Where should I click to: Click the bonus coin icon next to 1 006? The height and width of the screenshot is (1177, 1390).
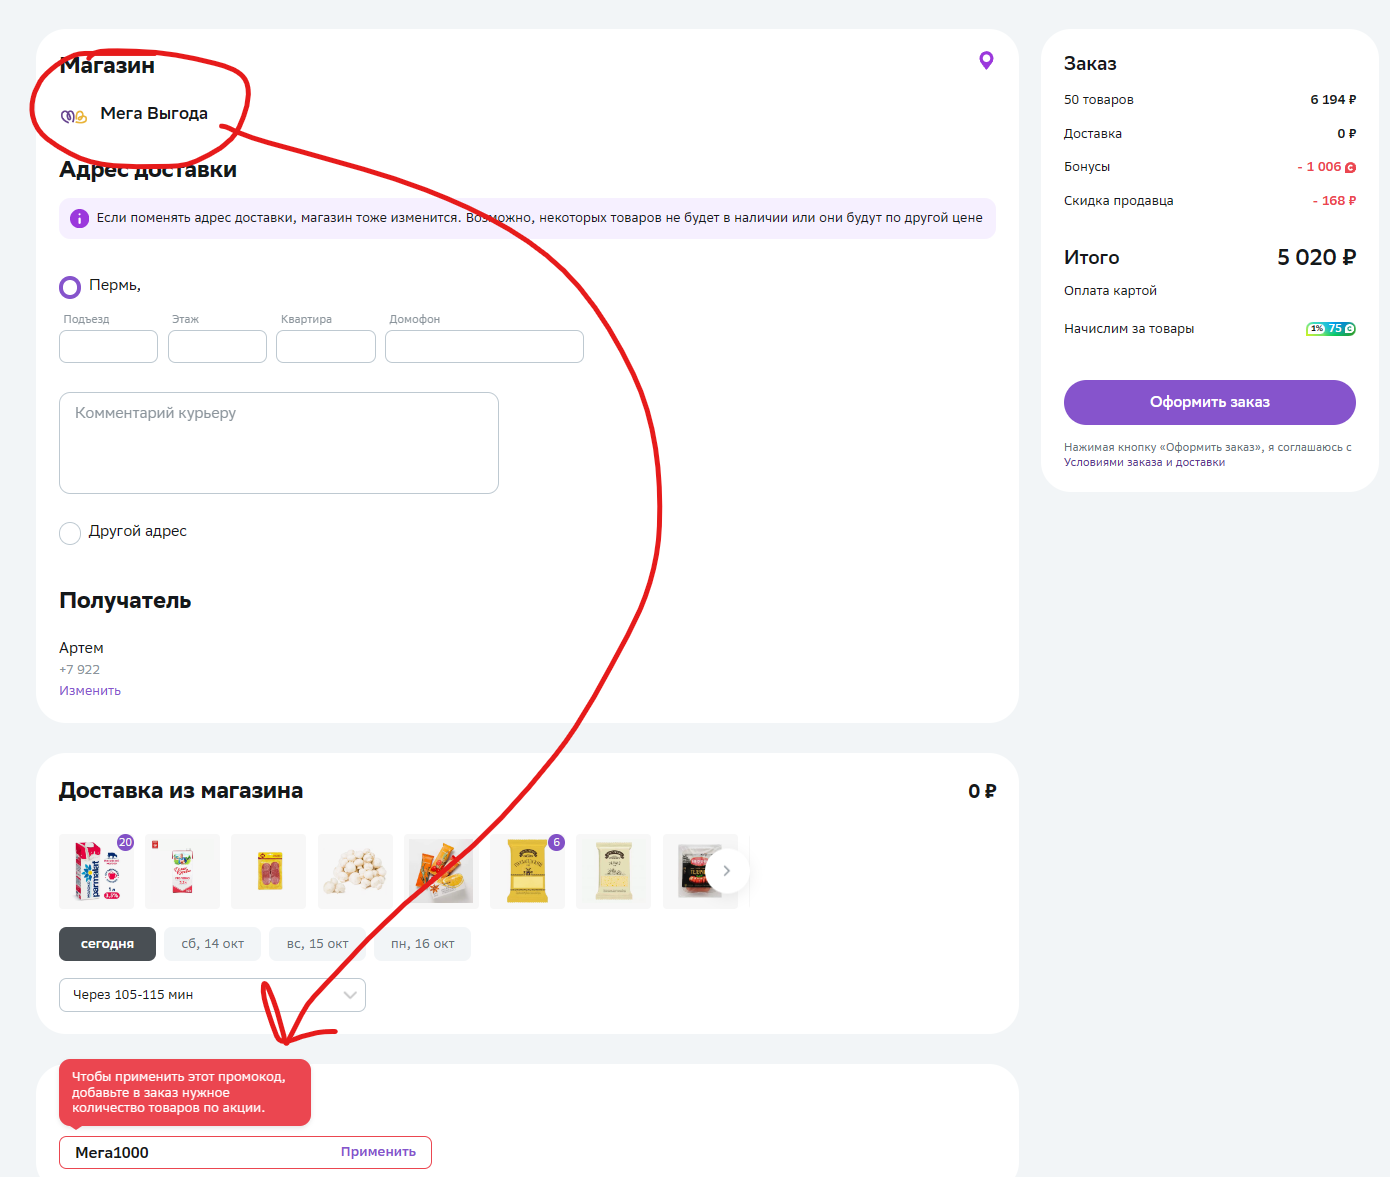[1350, 168]
